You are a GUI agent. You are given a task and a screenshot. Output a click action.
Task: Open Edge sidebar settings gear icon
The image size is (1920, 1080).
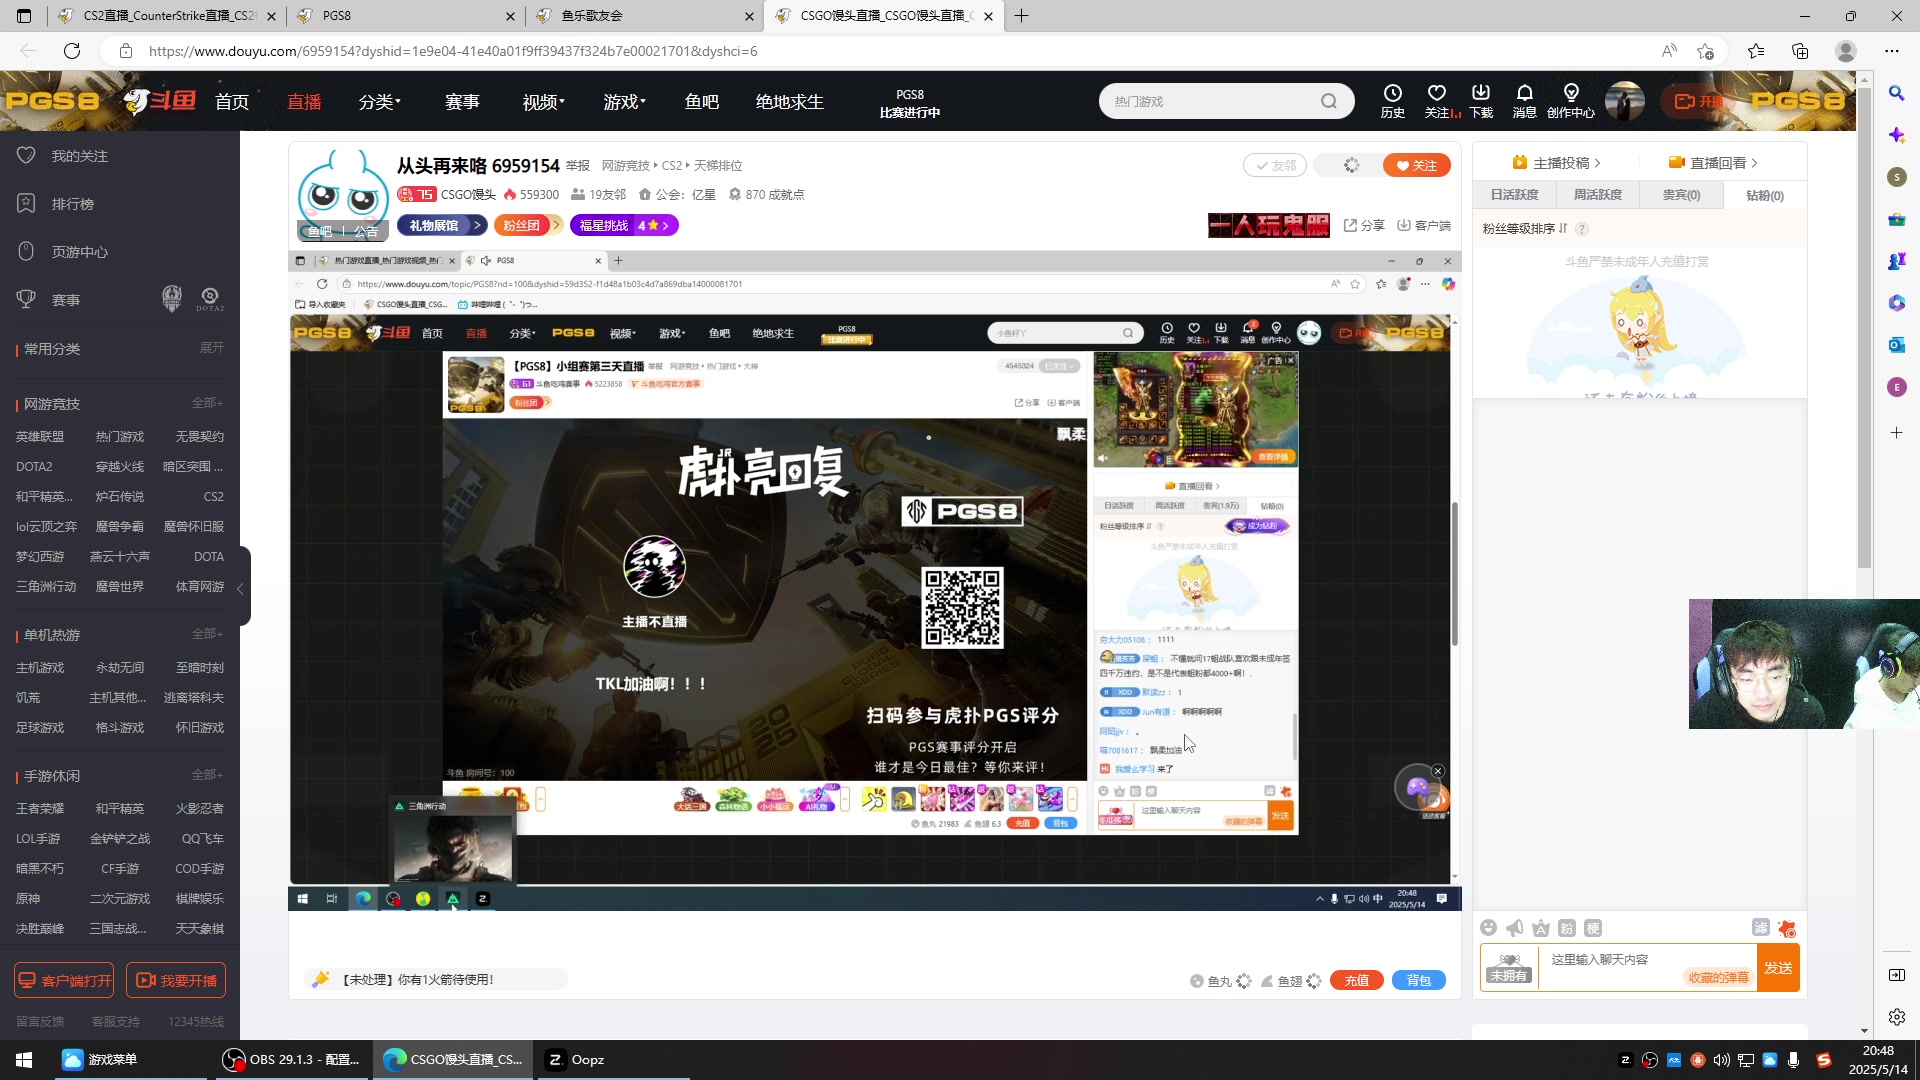1897,1017
